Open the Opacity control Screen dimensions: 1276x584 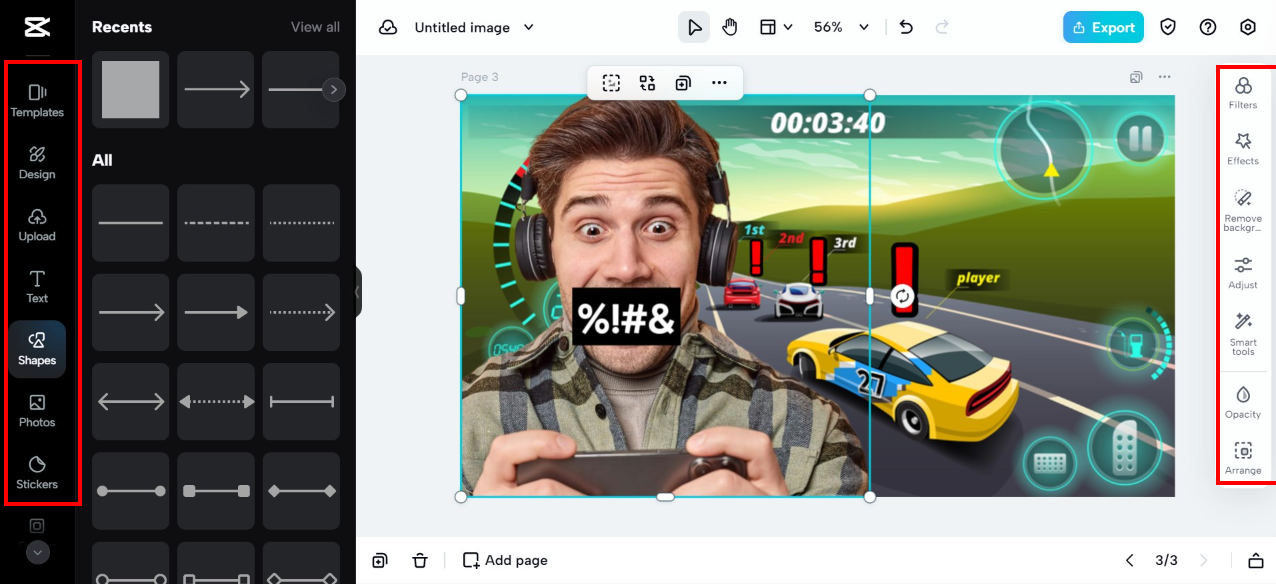(1243, 402)
